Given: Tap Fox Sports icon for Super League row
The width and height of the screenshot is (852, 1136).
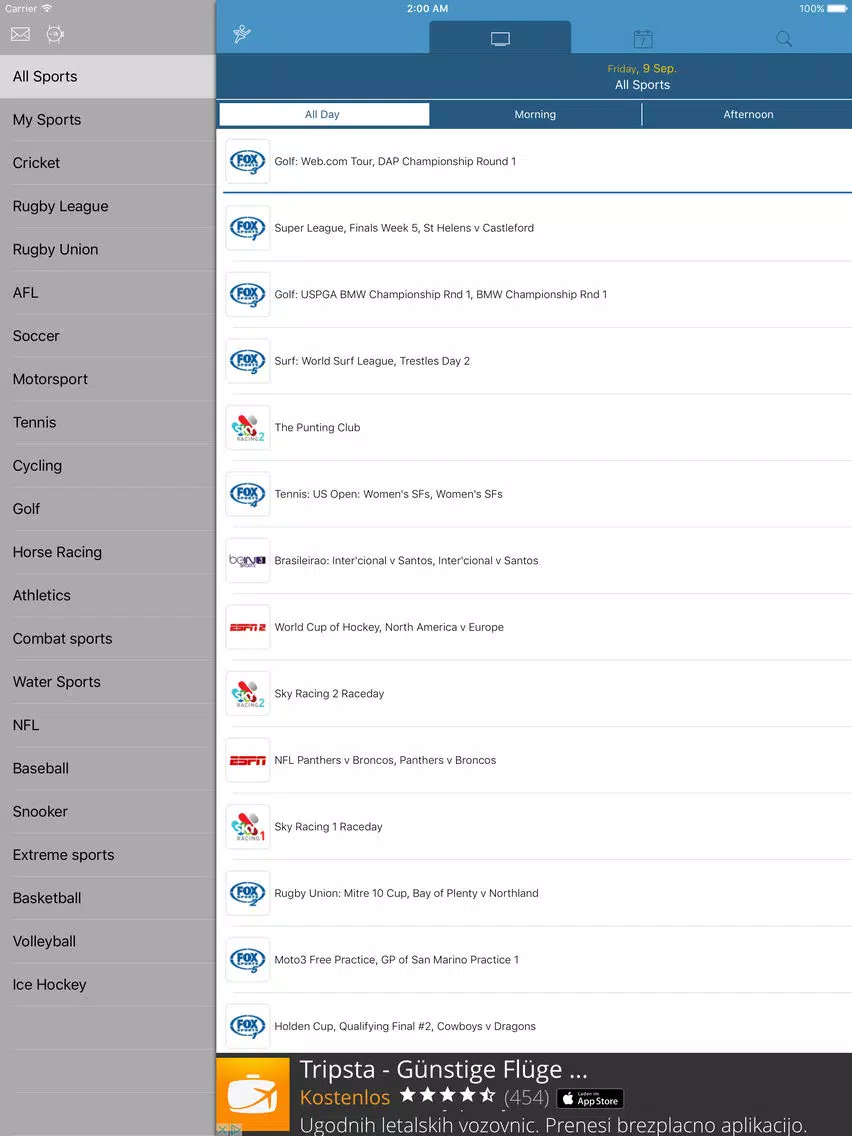Looking at the screenshot, I should tap(248, 228).
